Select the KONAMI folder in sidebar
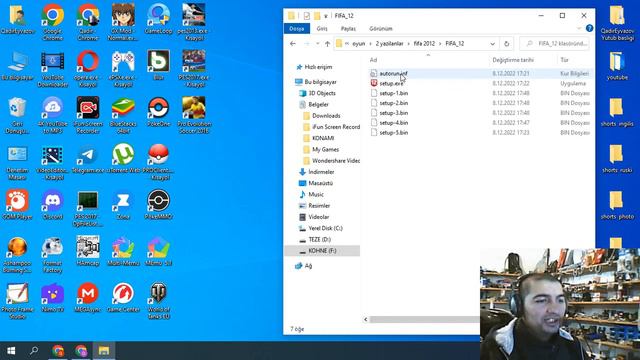This screenshot has height=360, width=640. [x=323, y=138]
